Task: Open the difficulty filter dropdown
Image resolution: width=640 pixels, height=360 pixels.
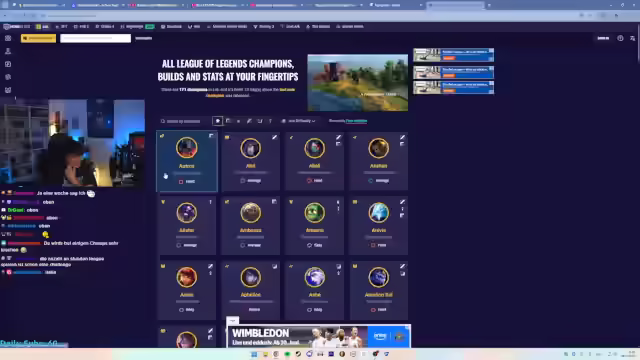Action: [298, 121]
